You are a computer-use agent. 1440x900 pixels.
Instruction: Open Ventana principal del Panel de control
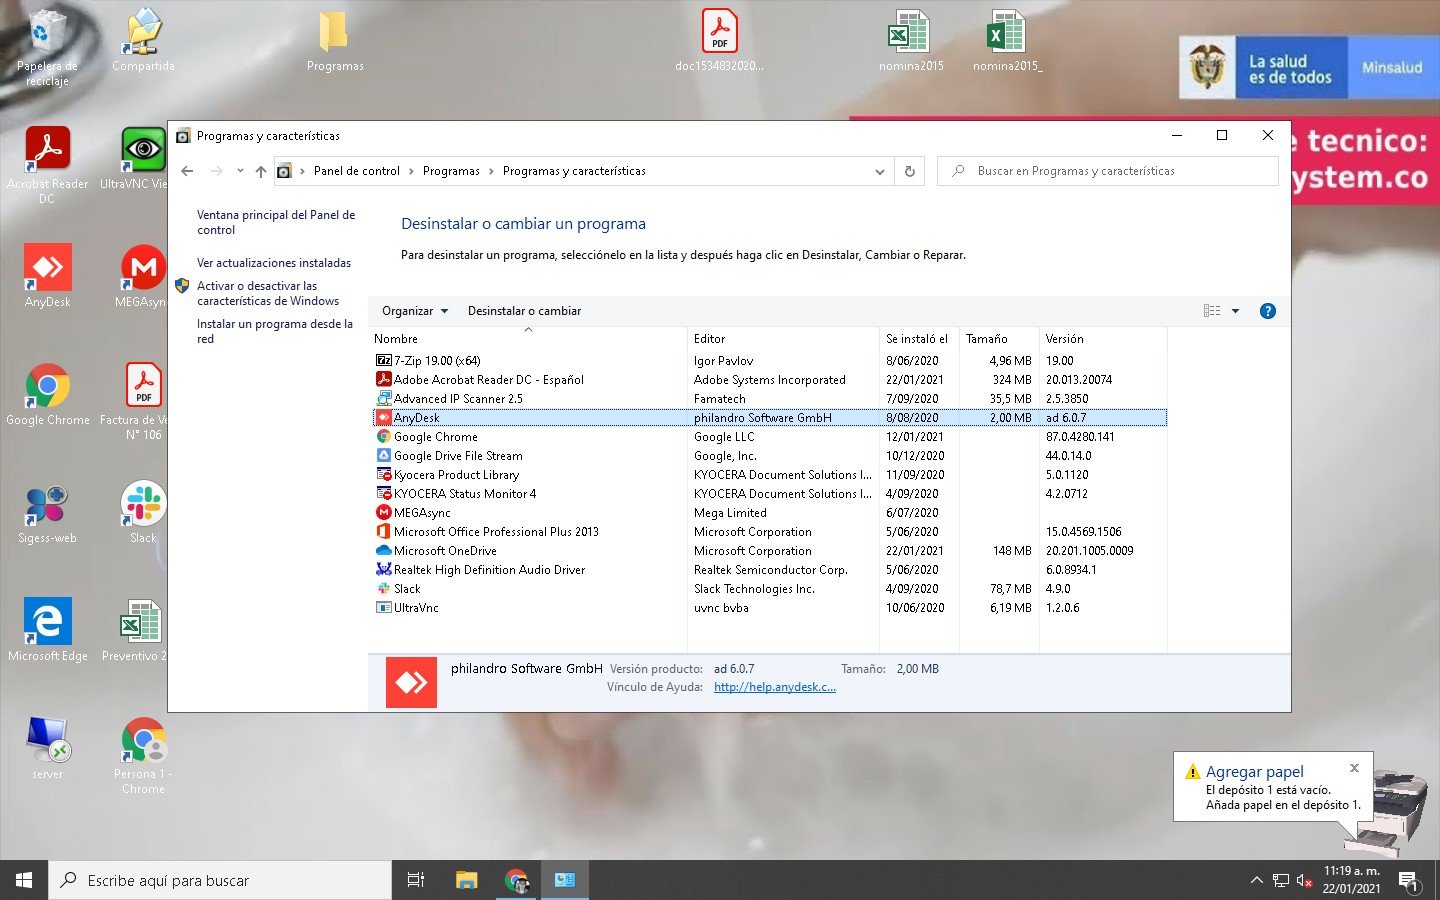coord(276,222)
